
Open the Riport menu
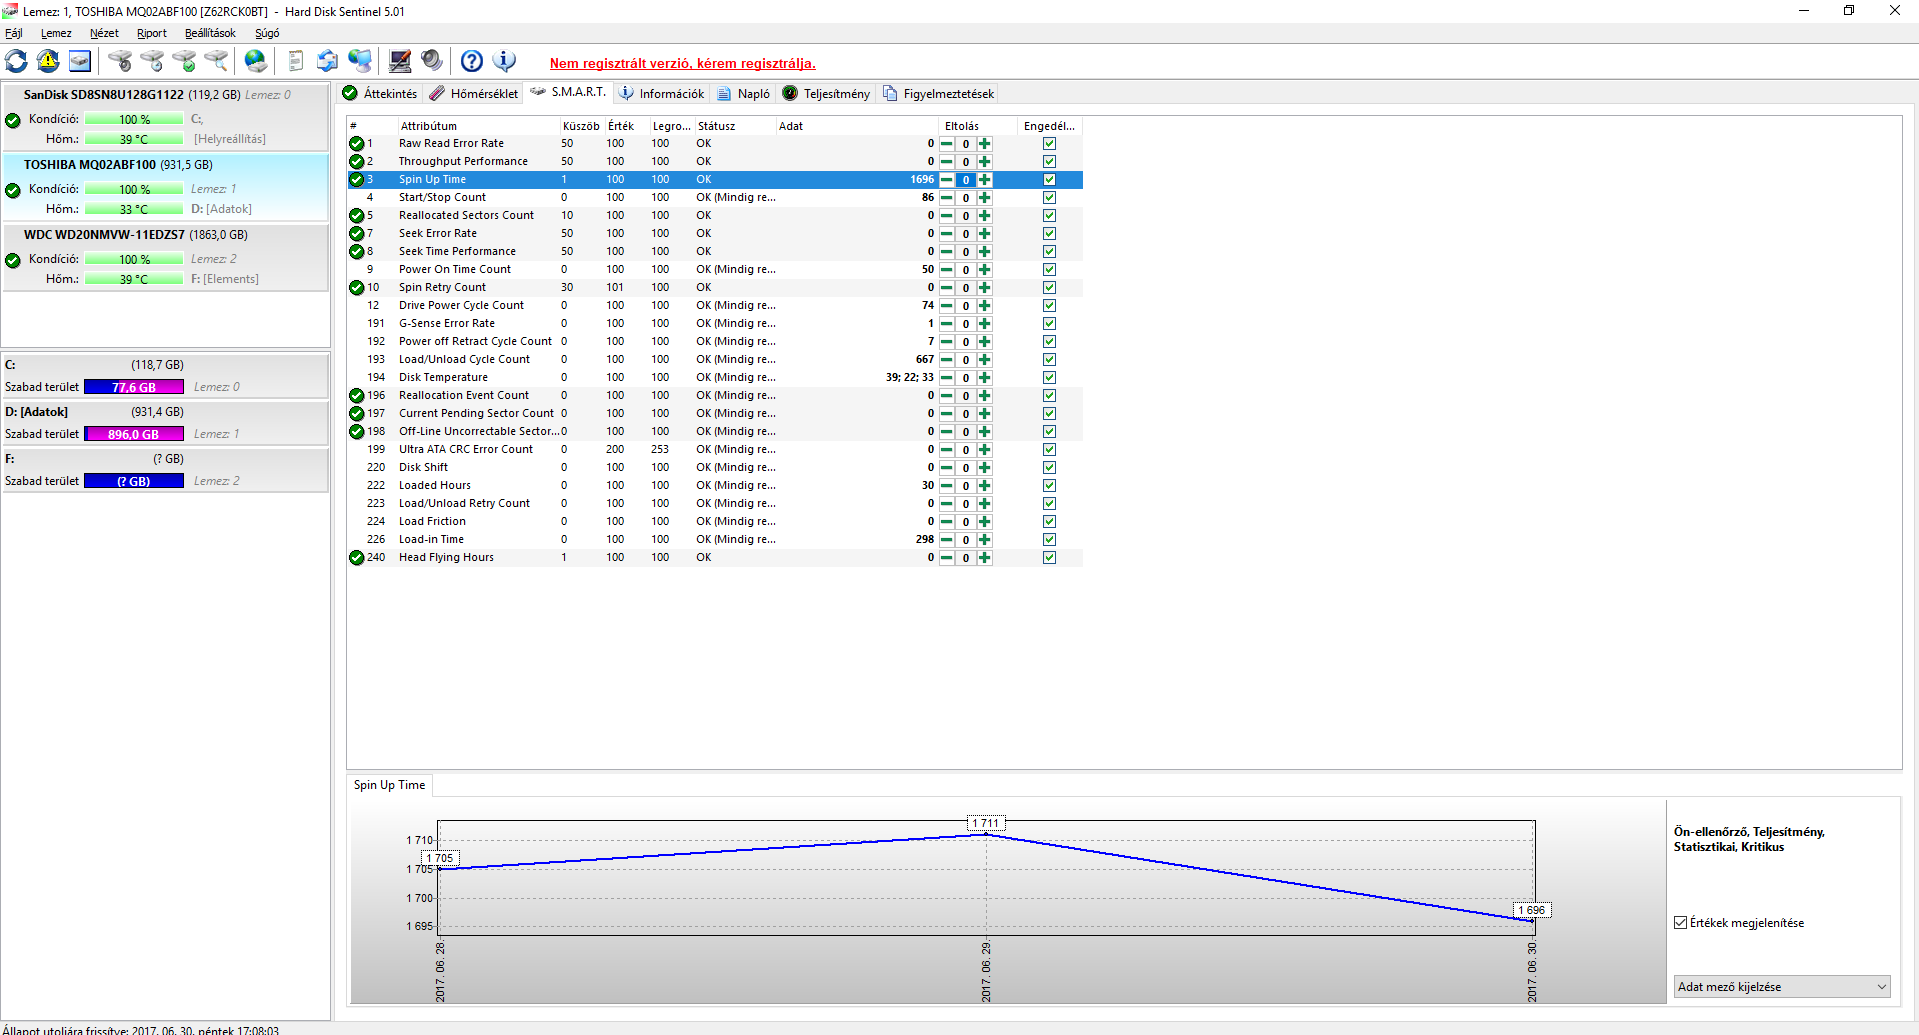151,33
